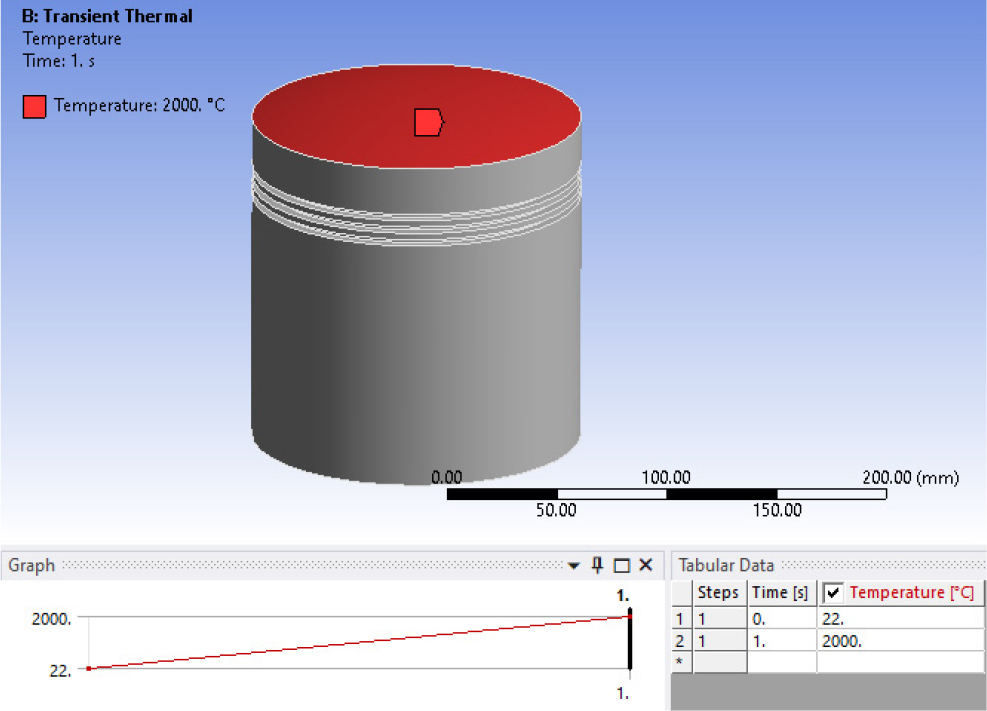Click the 22. temperature cell in row 1
Viewport: 987px width, 711px height.
click(900, 619)
